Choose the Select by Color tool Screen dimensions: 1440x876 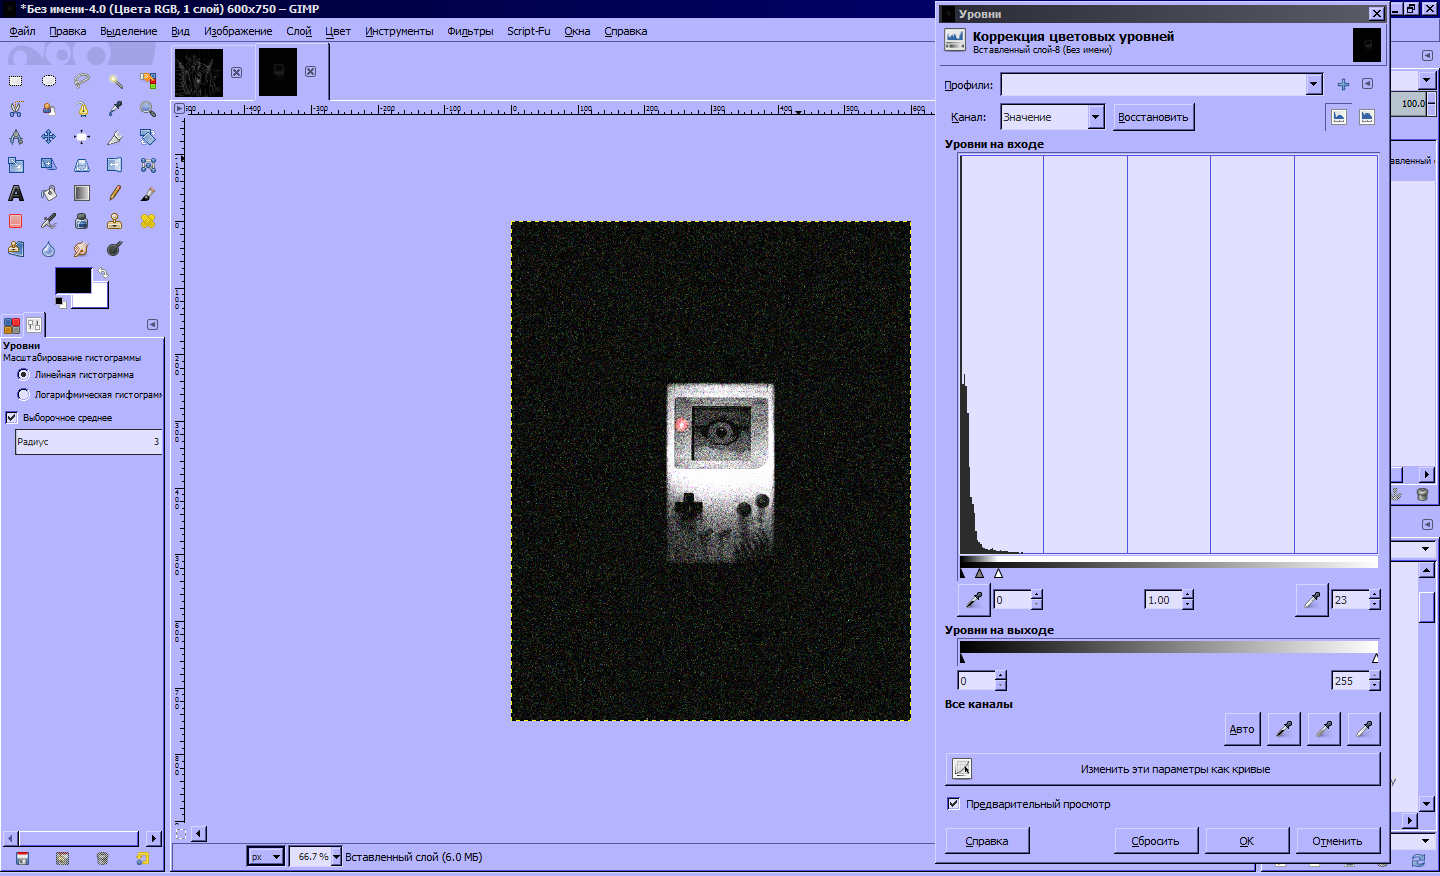click(x=148, y=81)
